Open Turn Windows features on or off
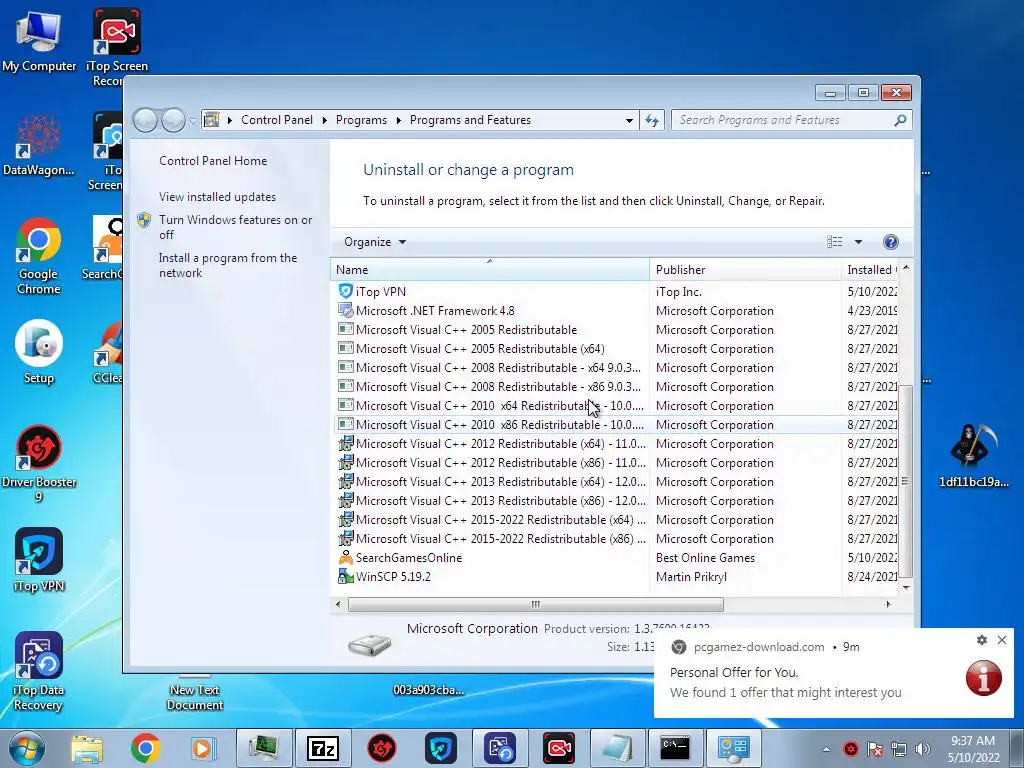 (235, 227)
